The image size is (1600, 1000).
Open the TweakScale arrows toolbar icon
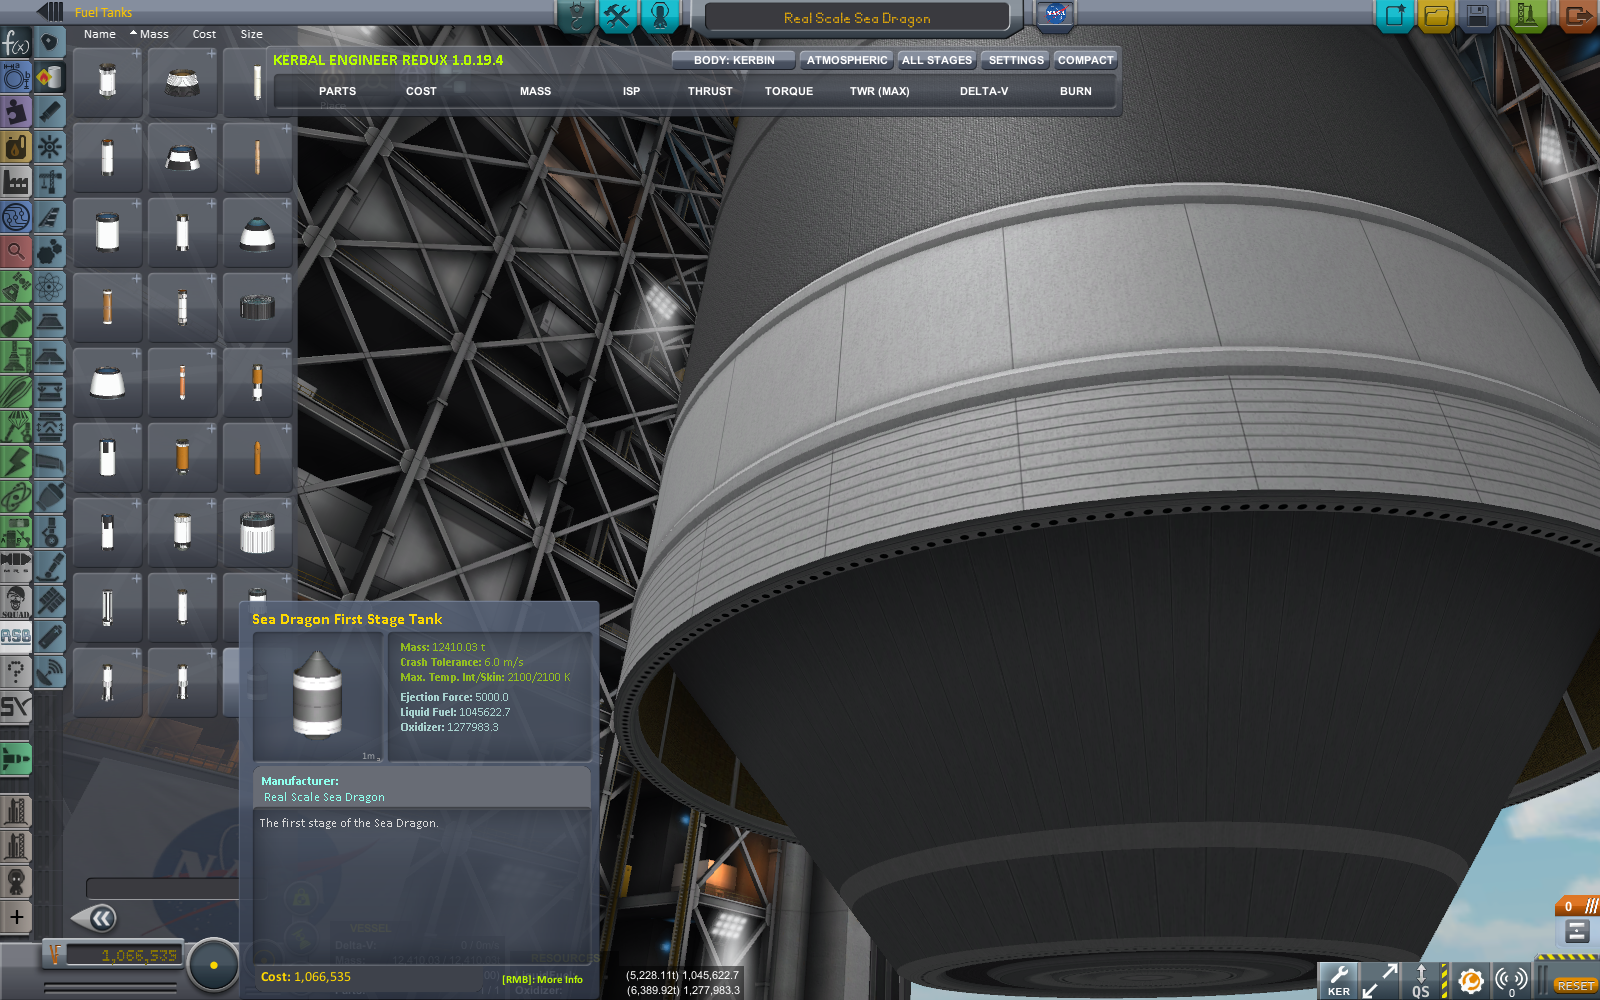(x=1380, y=980)
